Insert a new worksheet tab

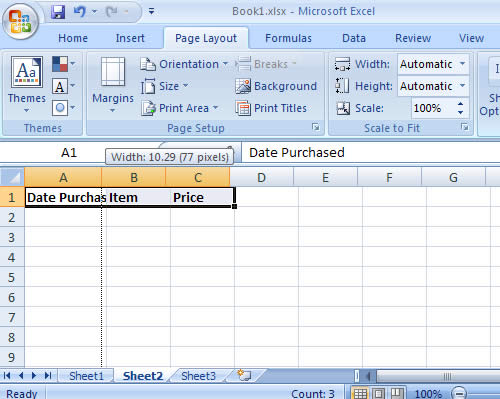point(244,375)
